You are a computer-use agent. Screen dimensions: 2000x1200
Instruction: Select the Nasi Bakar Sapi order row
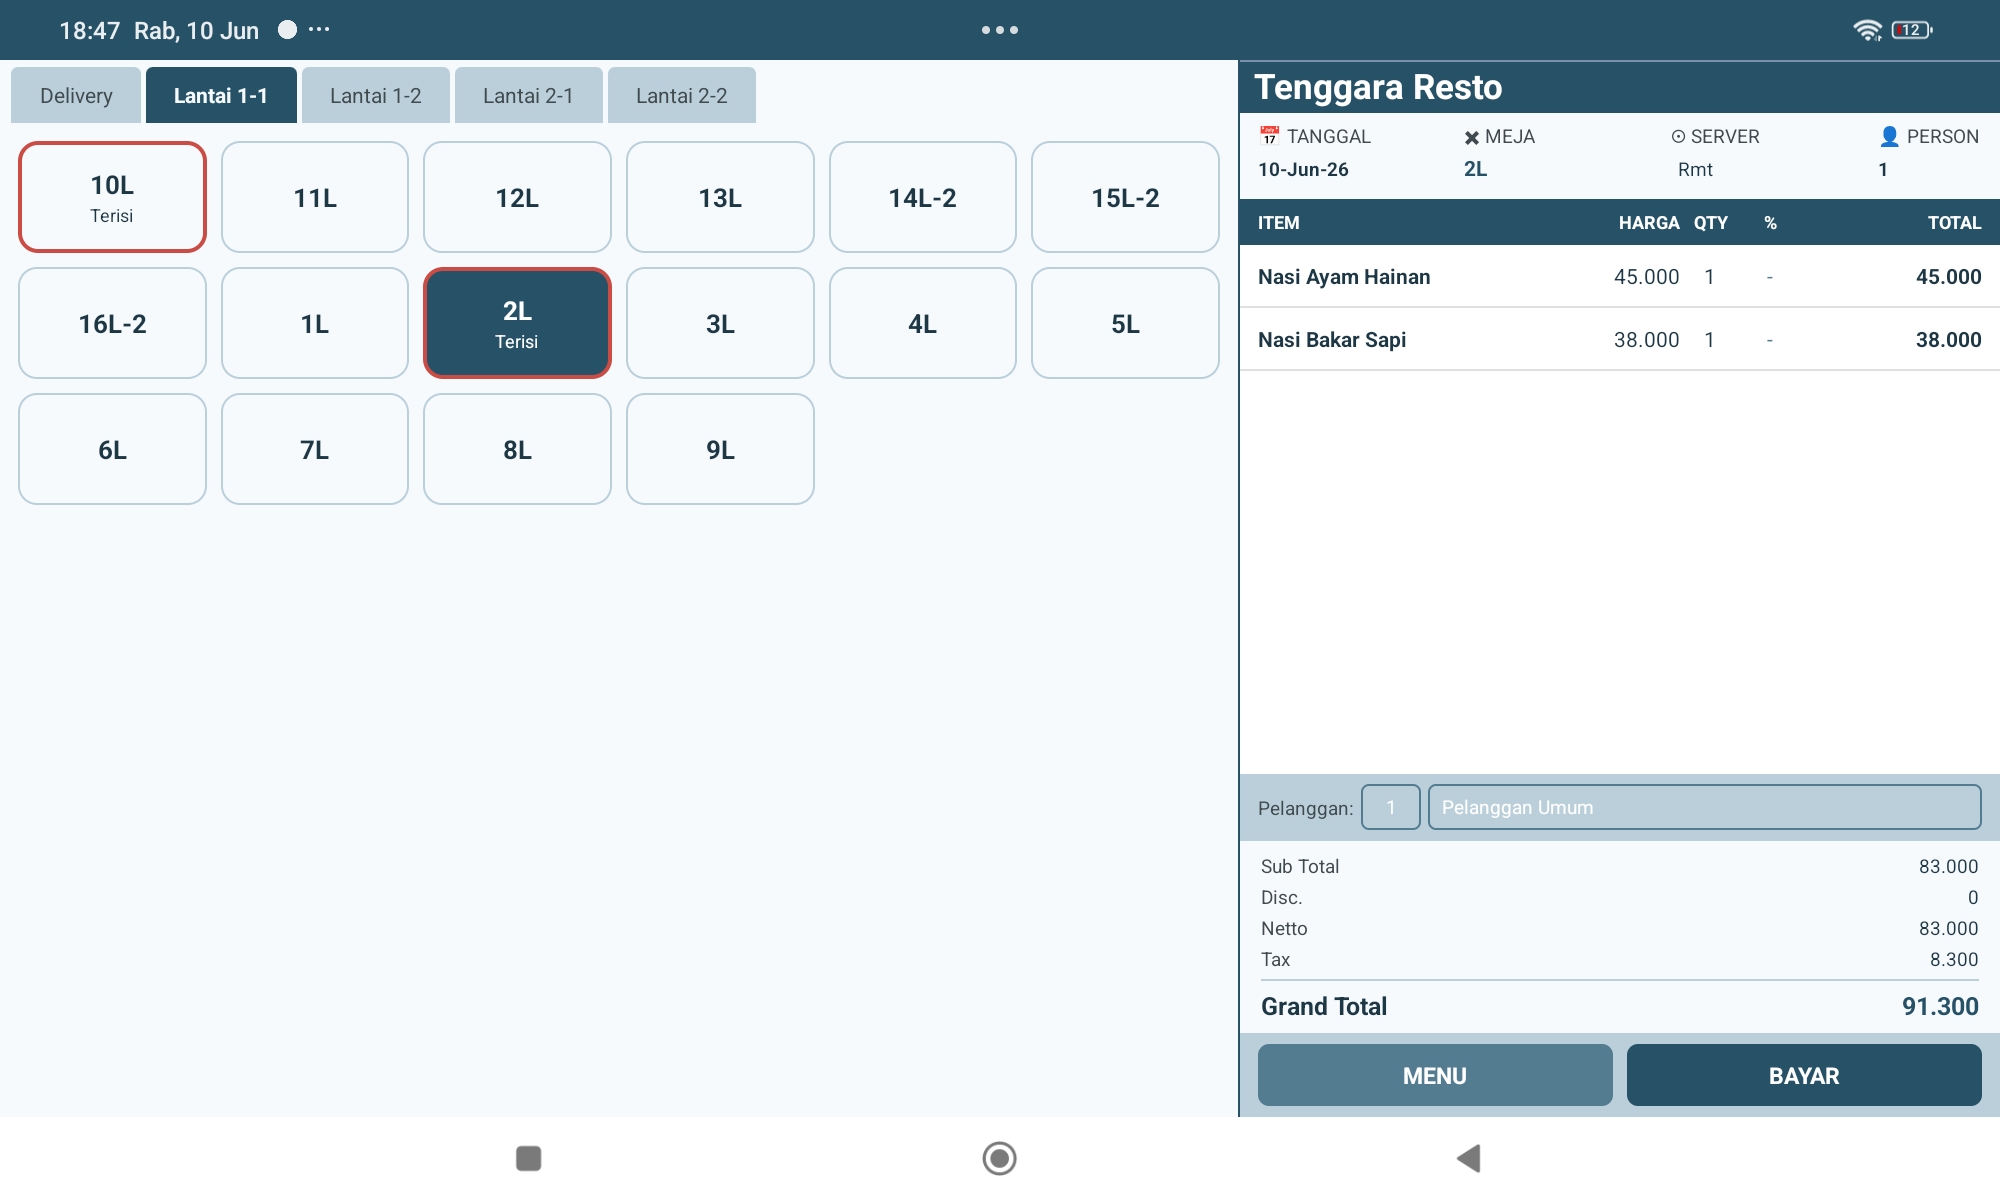[1620, 340]
